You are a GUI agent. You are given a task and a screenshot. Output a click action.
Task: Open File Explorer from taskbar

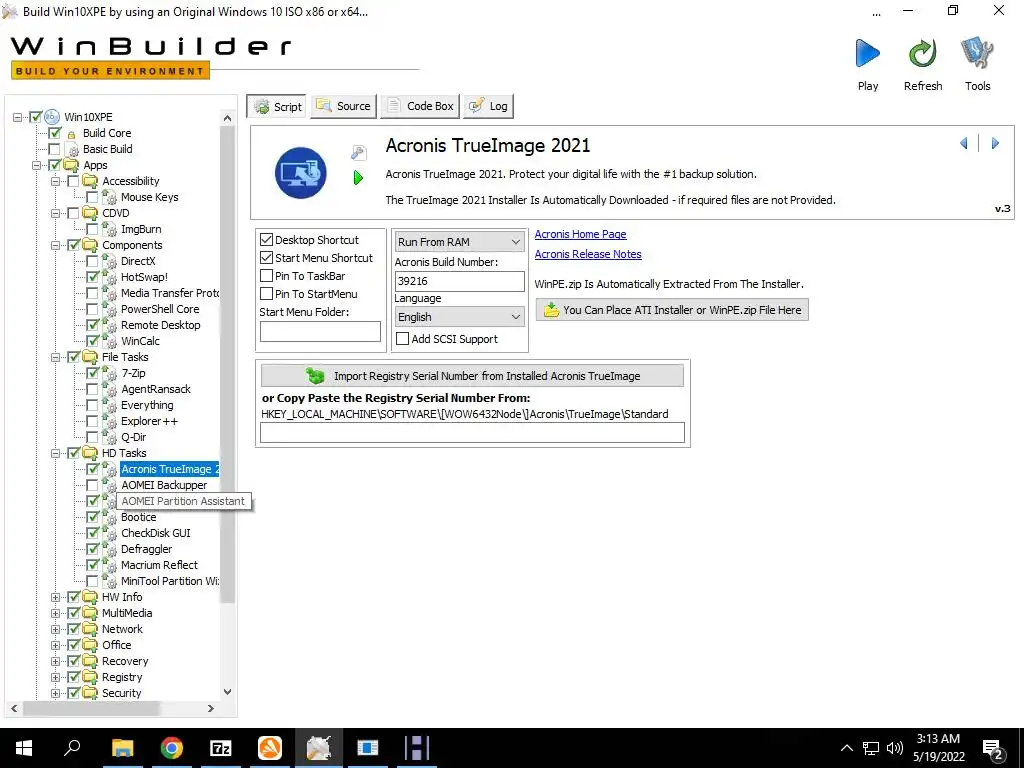pos(122,748)
